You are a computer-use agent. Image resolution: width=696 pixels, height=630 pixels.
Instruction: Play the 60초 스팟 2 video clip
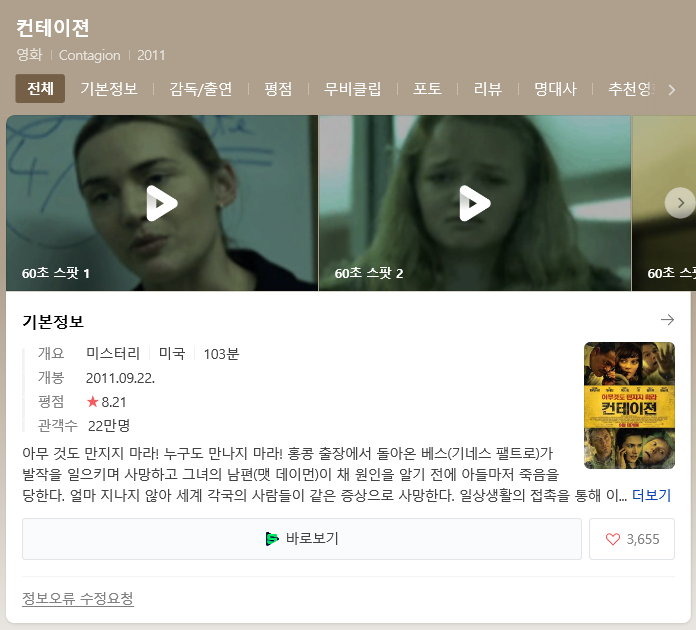[475, 203]
